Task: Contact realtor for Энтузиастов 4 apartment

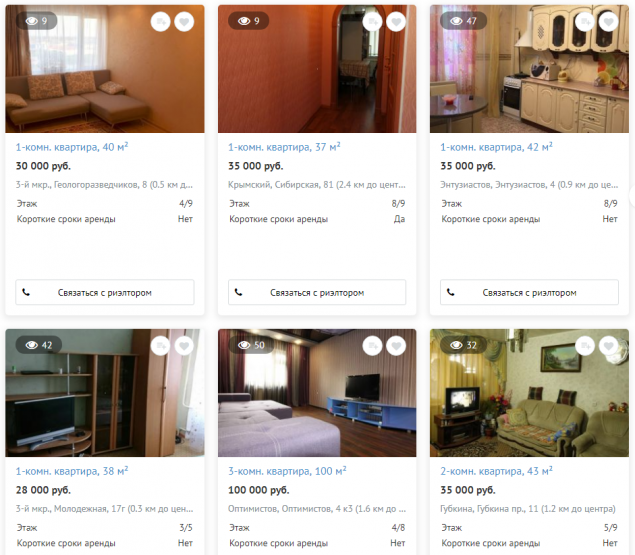Action: click(x=529, y=292)
